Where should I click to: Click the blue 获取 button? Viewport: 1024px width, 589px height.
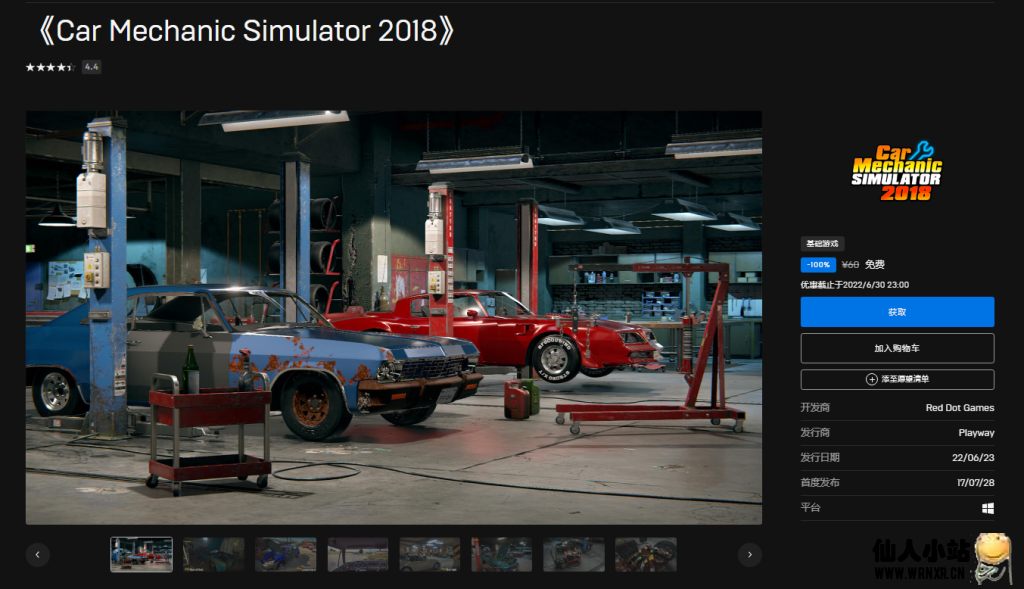click(x=897, y=312)
